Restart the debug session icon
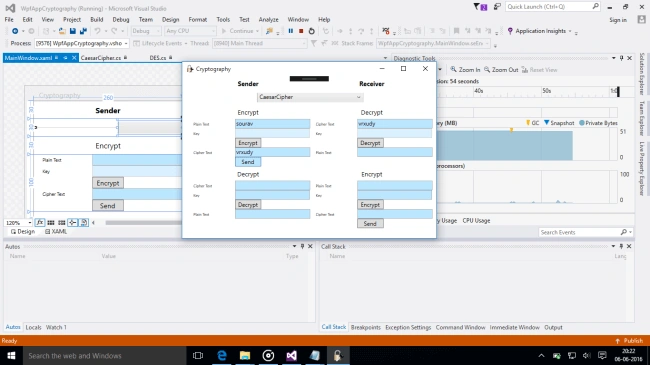The width and height of the screenshot is (650, 365). pos(312,31)
